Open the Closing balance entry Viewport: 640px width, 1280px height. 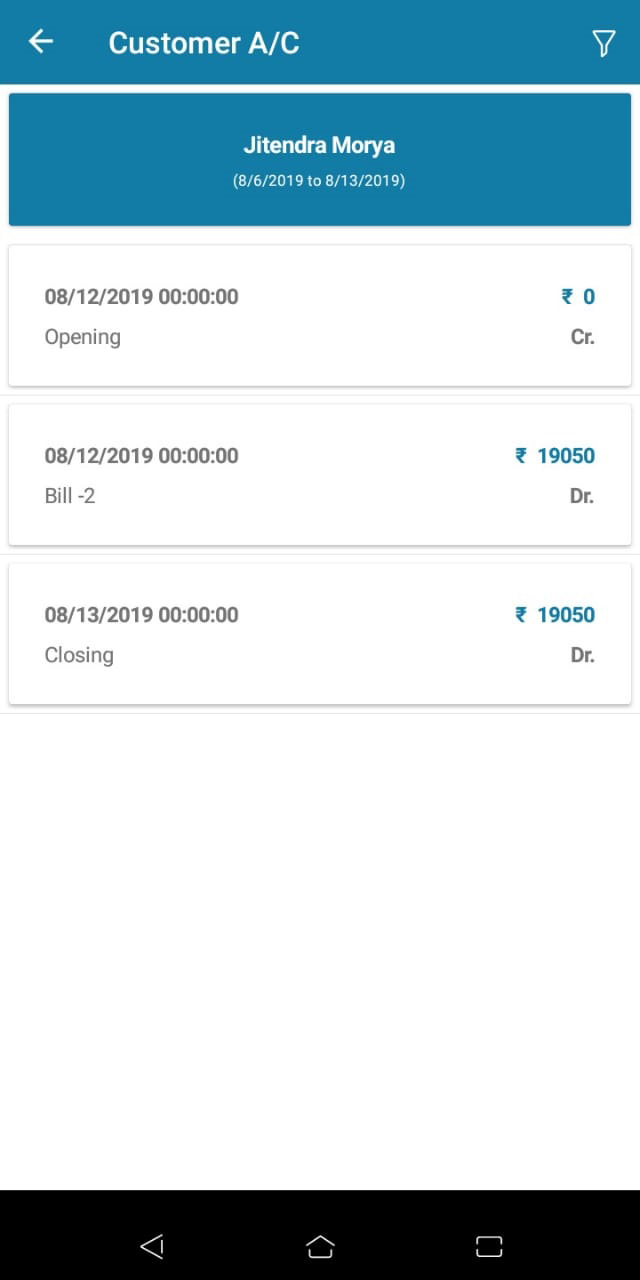(320, 634)
